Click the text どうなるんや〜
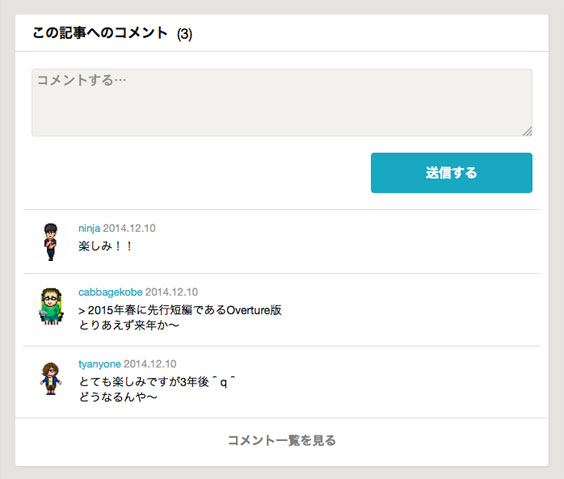This screenshot has width=564, height=479. 118,397
